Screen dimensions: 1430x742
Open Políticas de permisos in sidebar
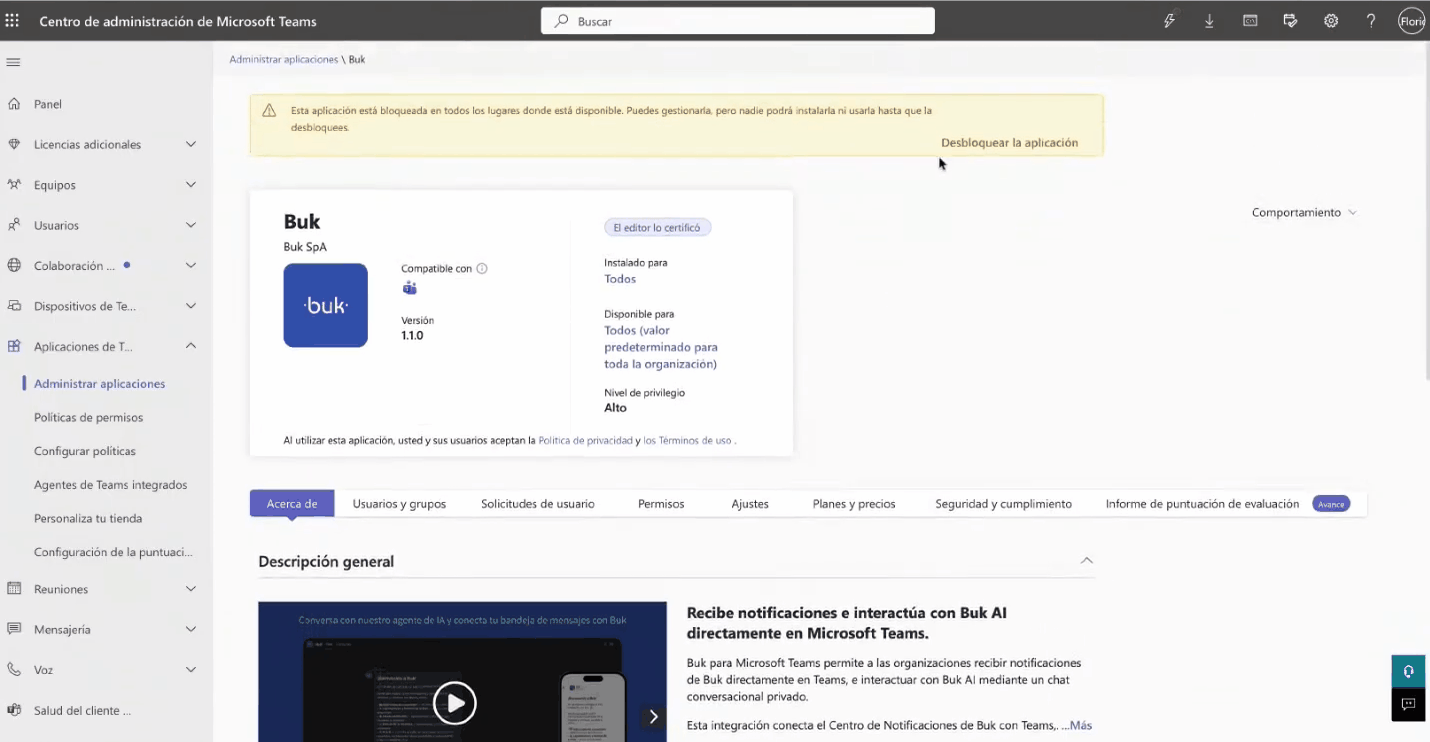click(88, 417)
